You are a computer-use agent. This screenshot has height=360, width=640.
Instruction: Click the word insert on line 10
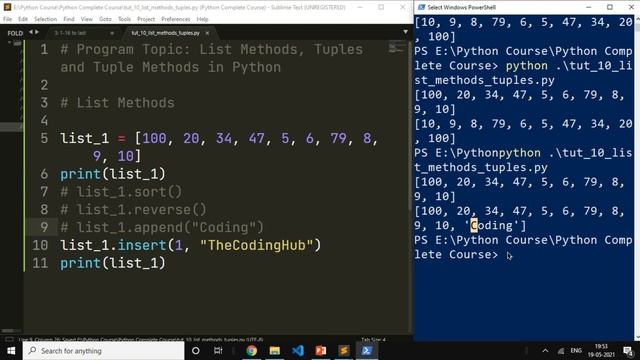142,245
